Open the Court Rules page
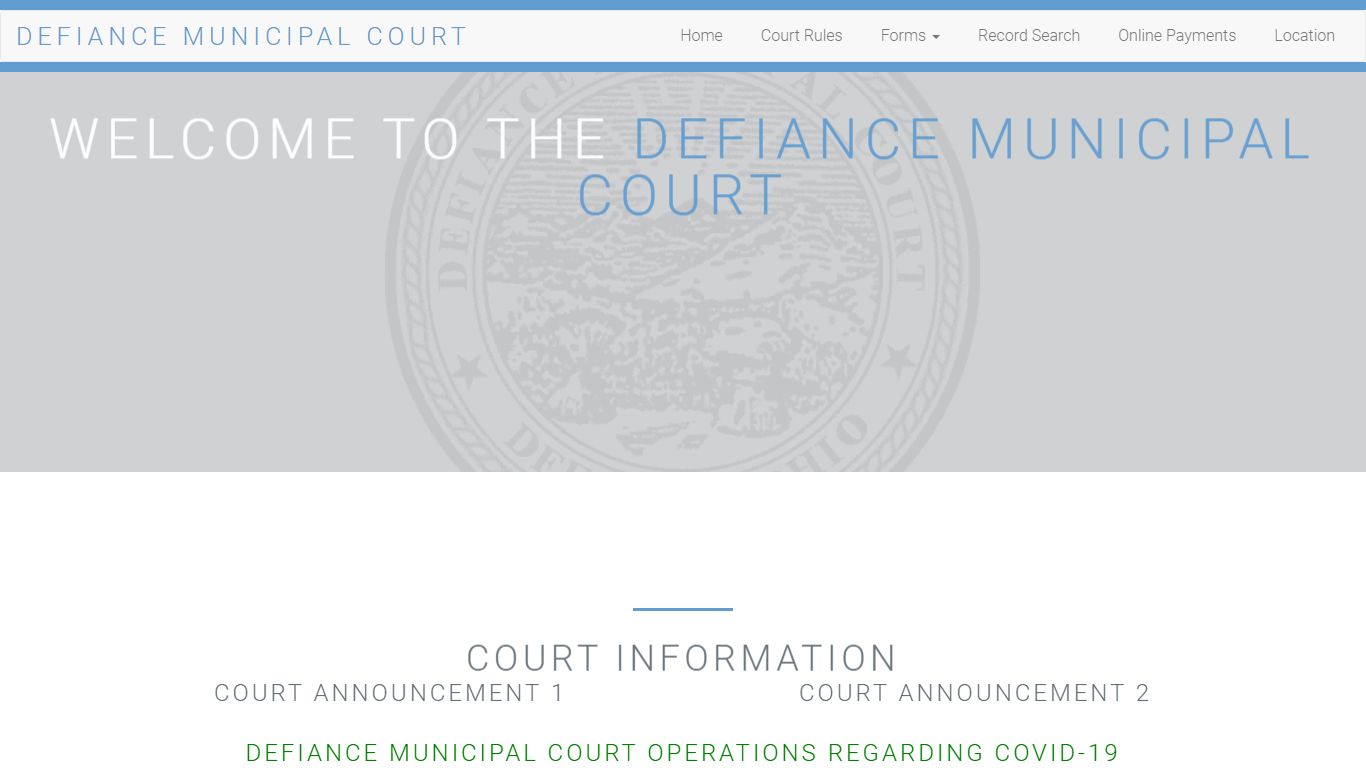 coord(801,36)
